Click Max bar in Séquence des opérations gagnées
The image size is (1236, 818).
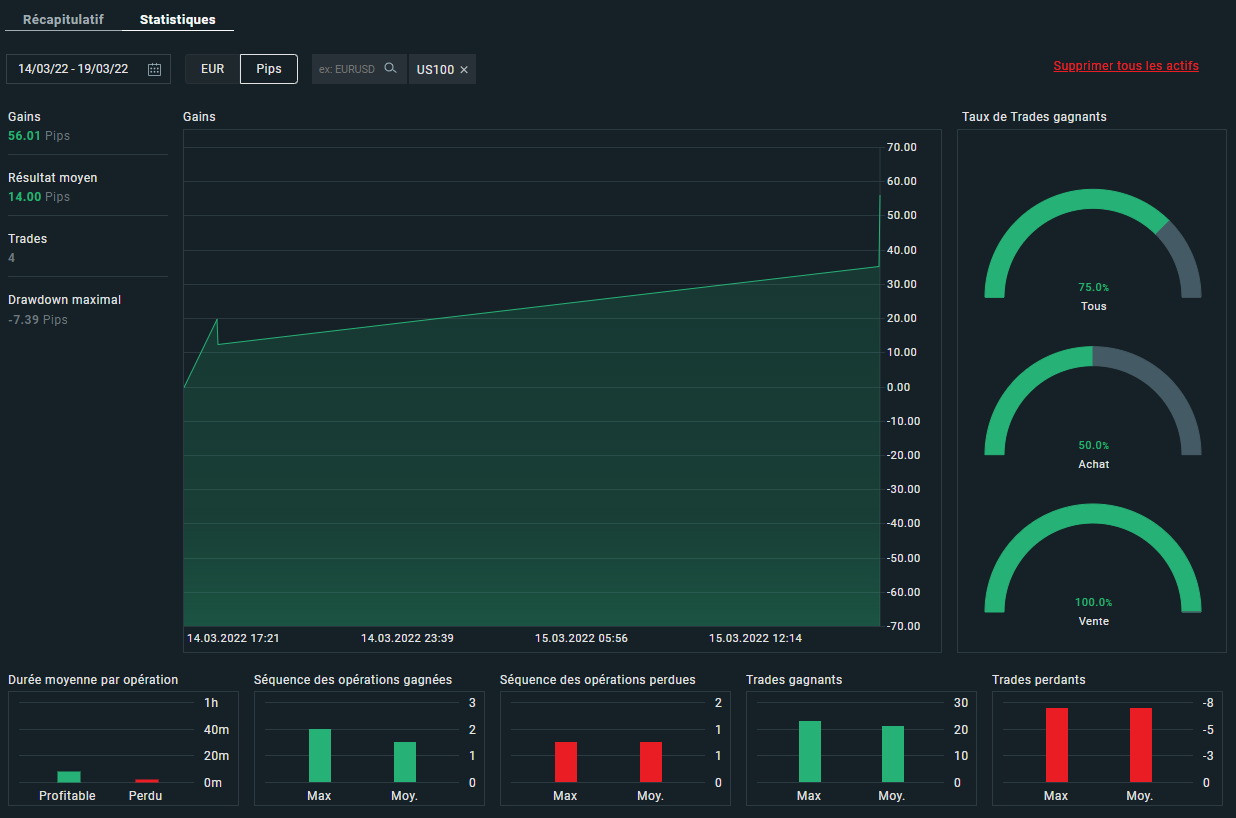pyautogui.click(x=319, y=755)
